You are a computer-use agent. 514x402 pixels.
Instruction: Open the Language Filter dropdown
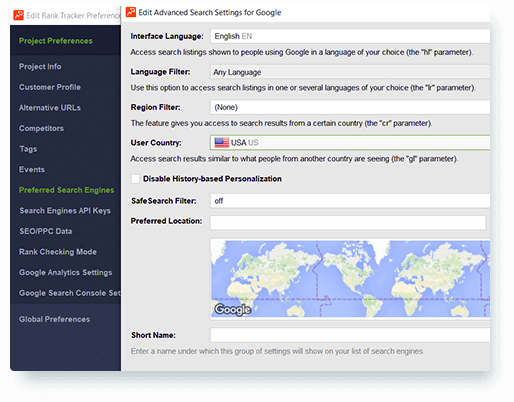(350, 72)
